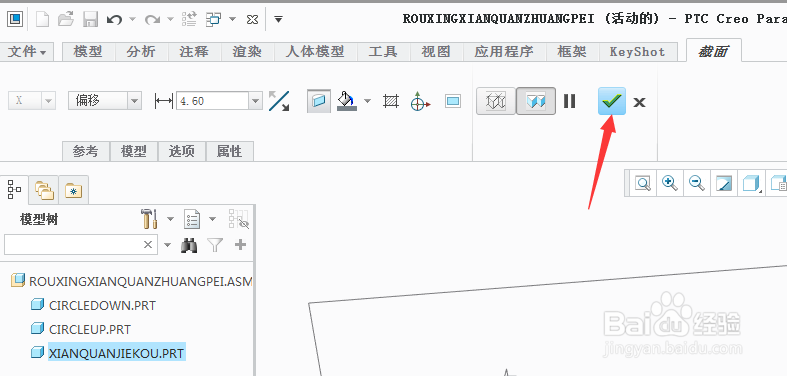Redo the last action
The image size is (787, 376).
152,20
